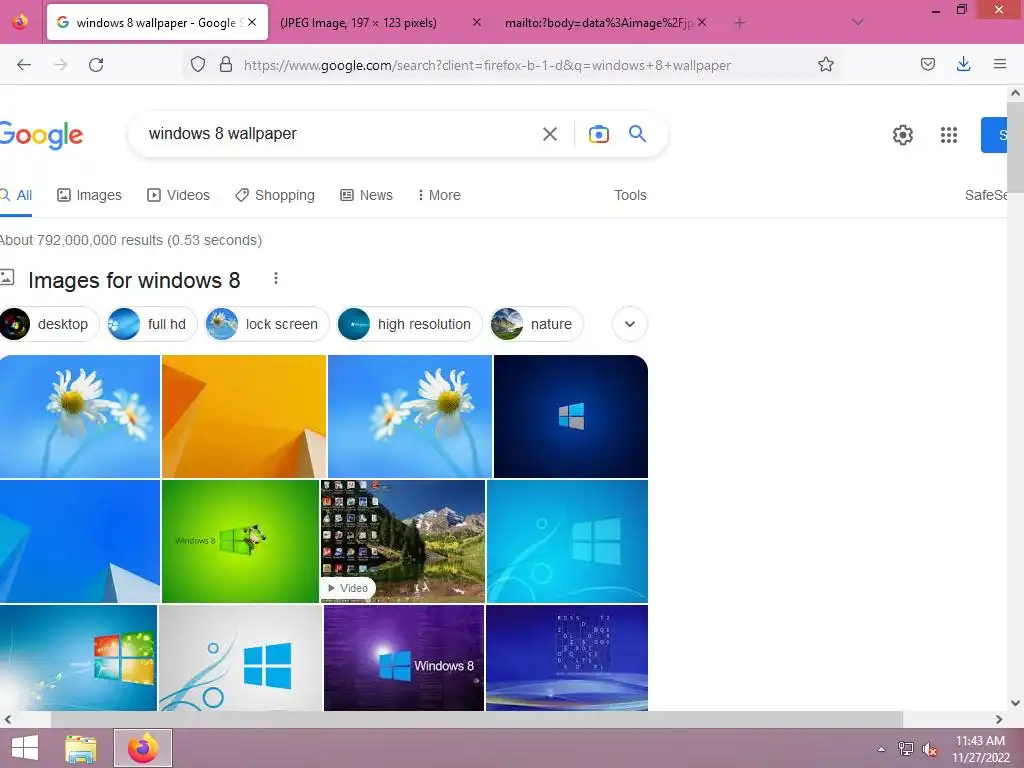1024x768 pixels.
Task: Search by image with Google Lens
Action: (x=598, y=134)
